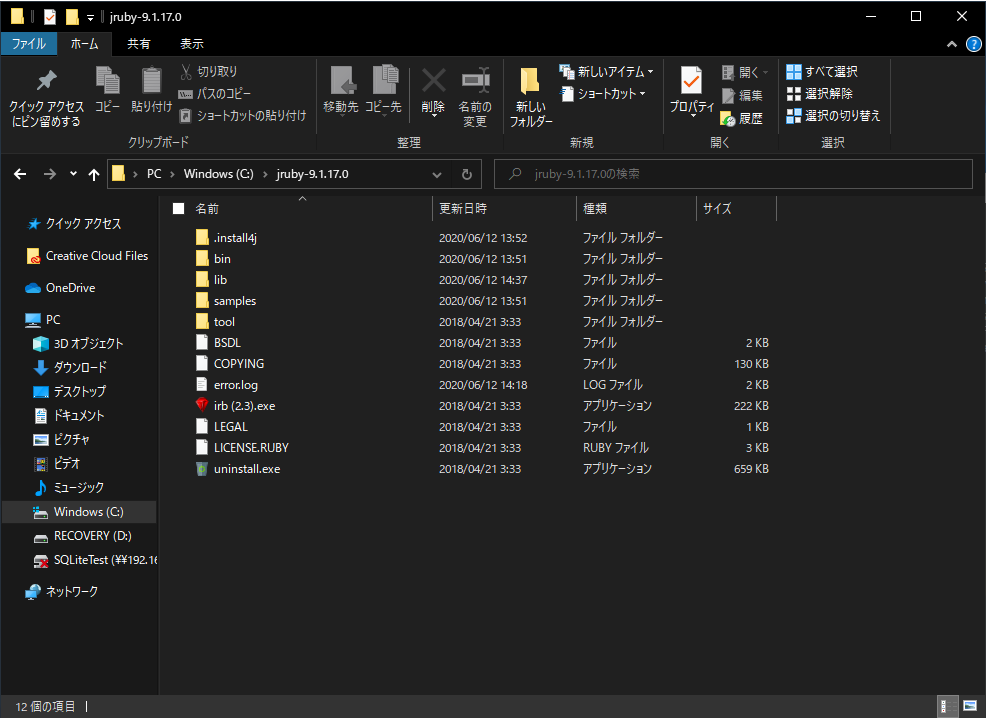Click the 切り取り (Cut) scissors icon
The width and height of the screenshot is (986, 718).
coord(186,72)
